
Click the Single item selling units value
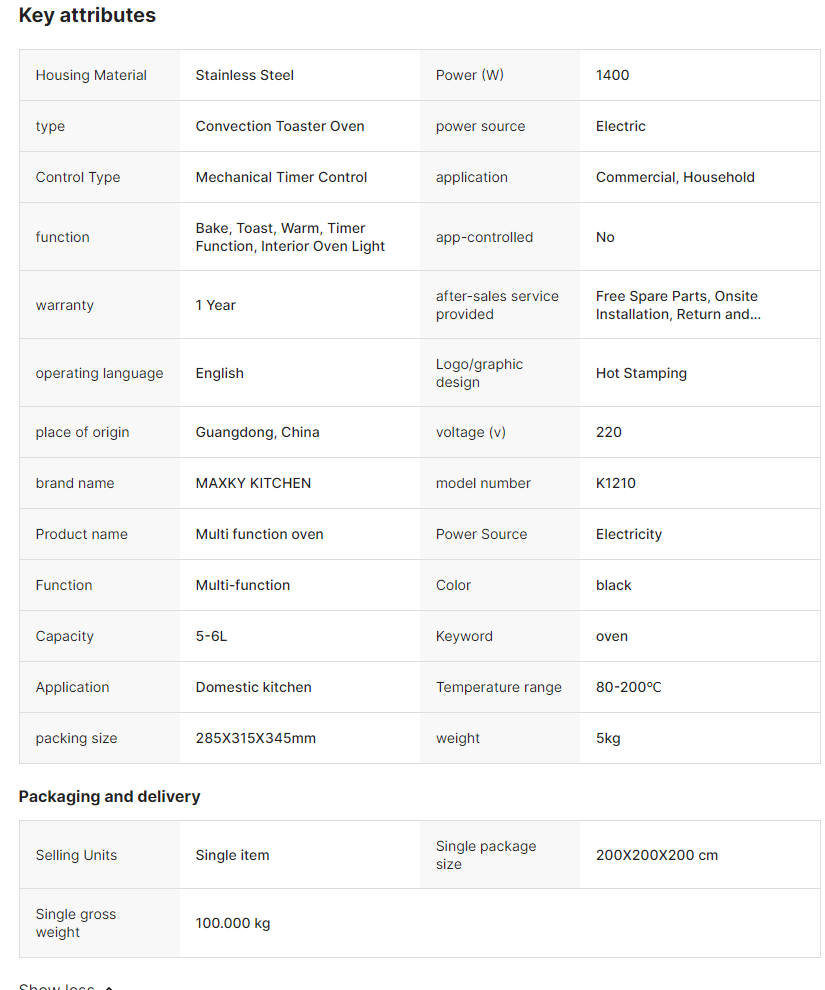click(x=232, y=855)
